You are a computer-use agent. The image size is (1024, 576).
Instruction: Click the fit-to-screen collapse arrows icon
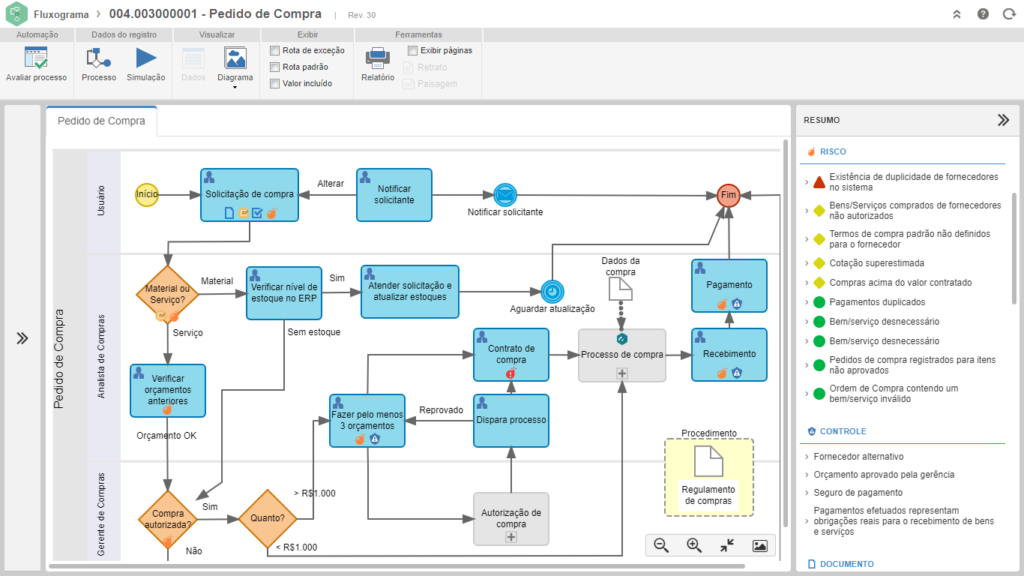point(727,545)
